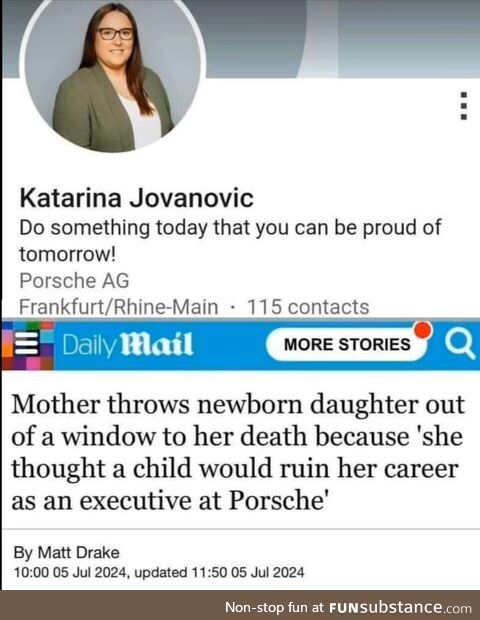Image resolution: width=480 pixels, height=620 pixels.
Task: Open the circular profile photo
Action: [113, 74]
